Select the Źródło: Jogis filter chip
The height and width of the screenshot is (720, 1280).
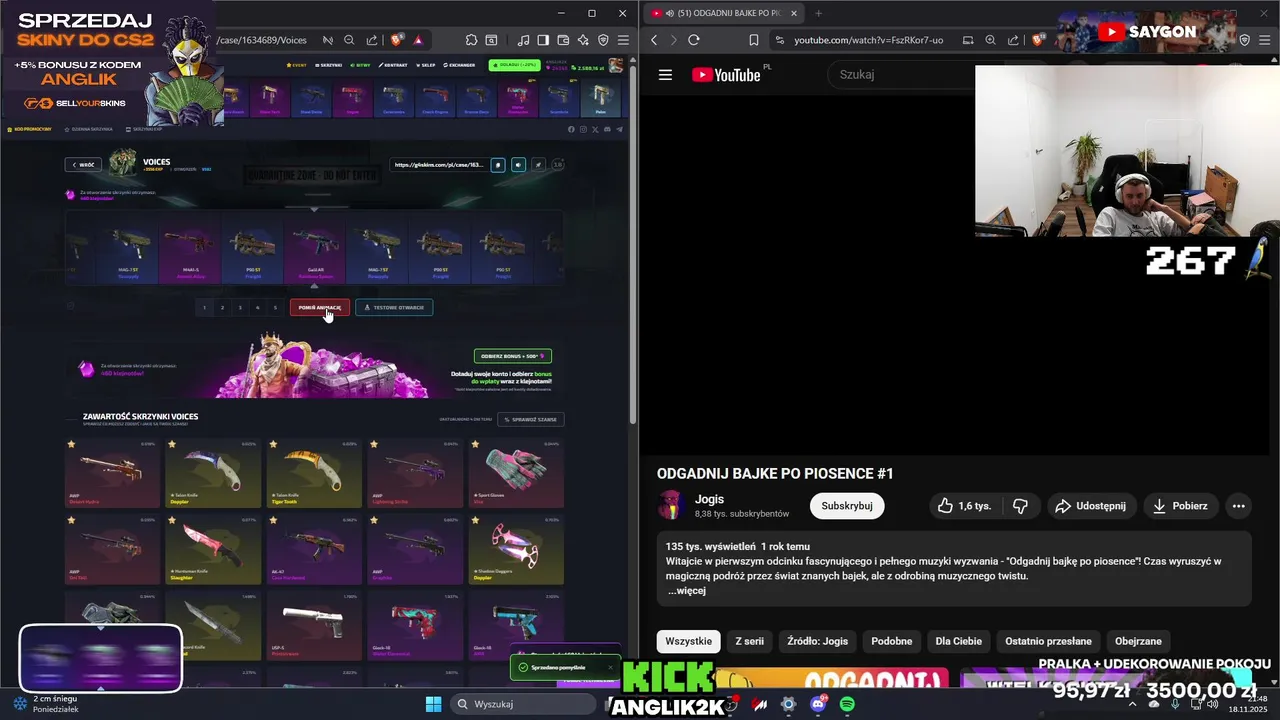[817, 641]
